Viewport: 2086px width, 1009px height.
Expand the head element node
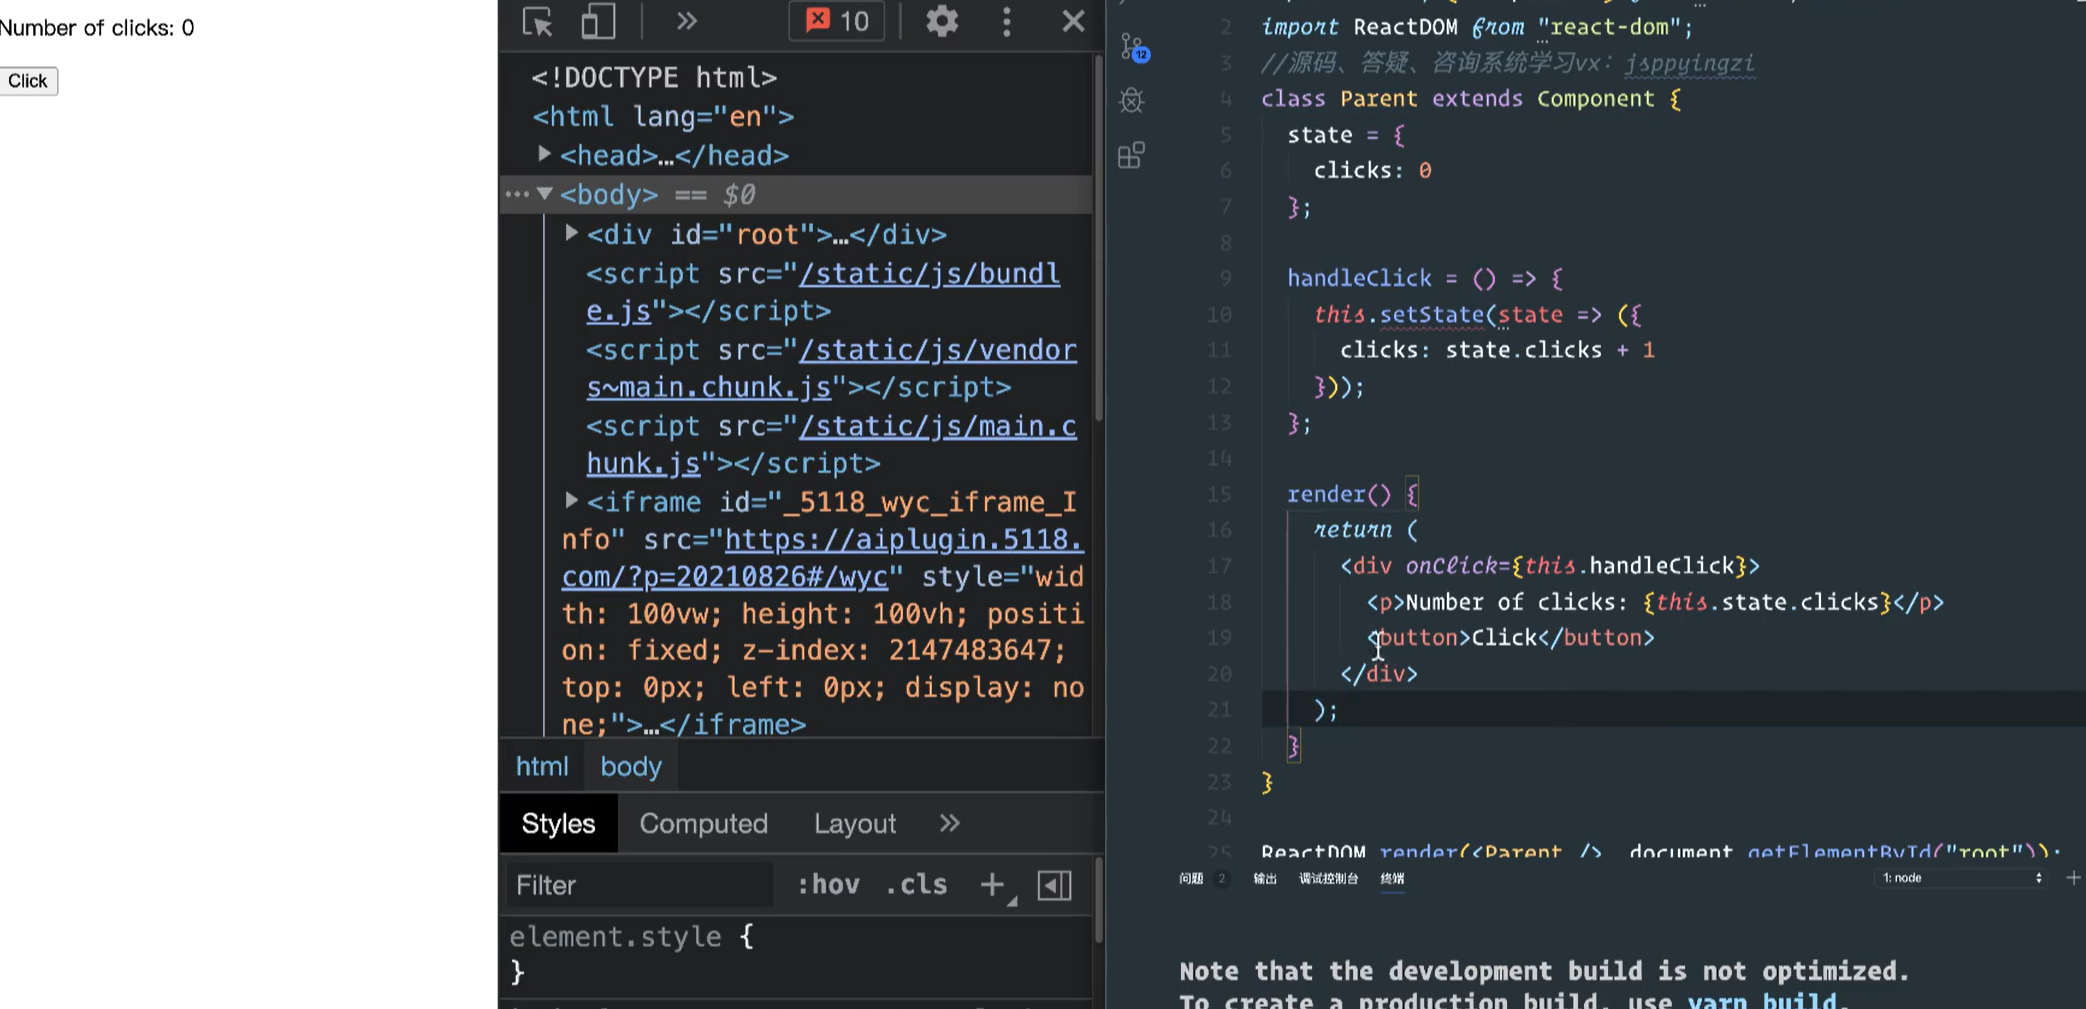pyautogui.click(x=544, y=154)
